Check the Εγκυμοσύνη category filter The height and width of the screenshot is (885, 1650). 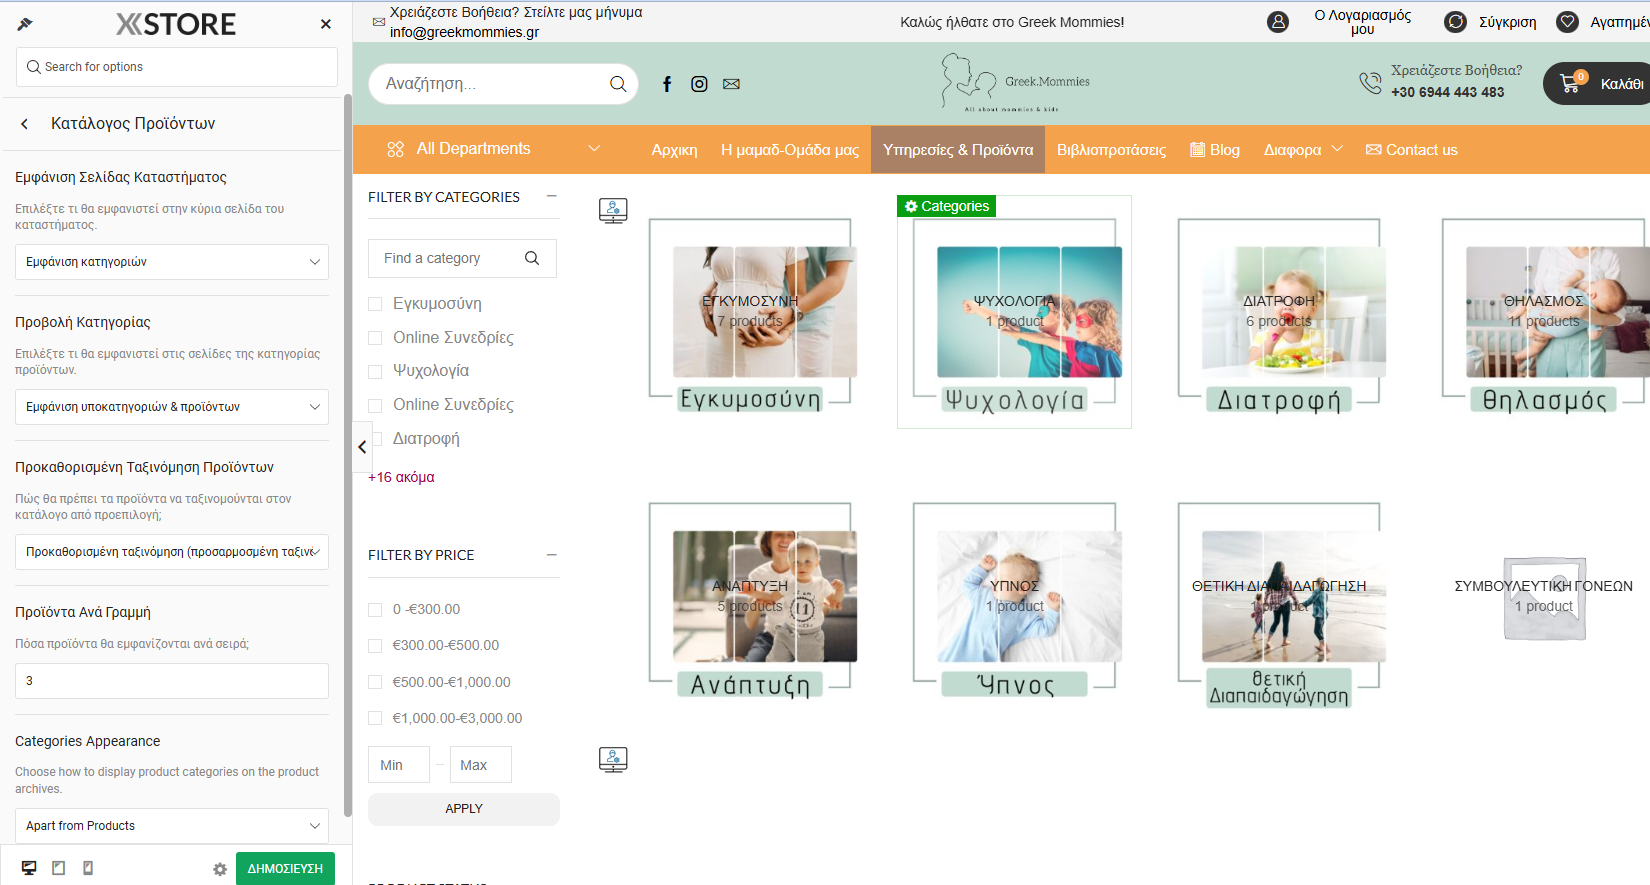click(x=376, y=304)
